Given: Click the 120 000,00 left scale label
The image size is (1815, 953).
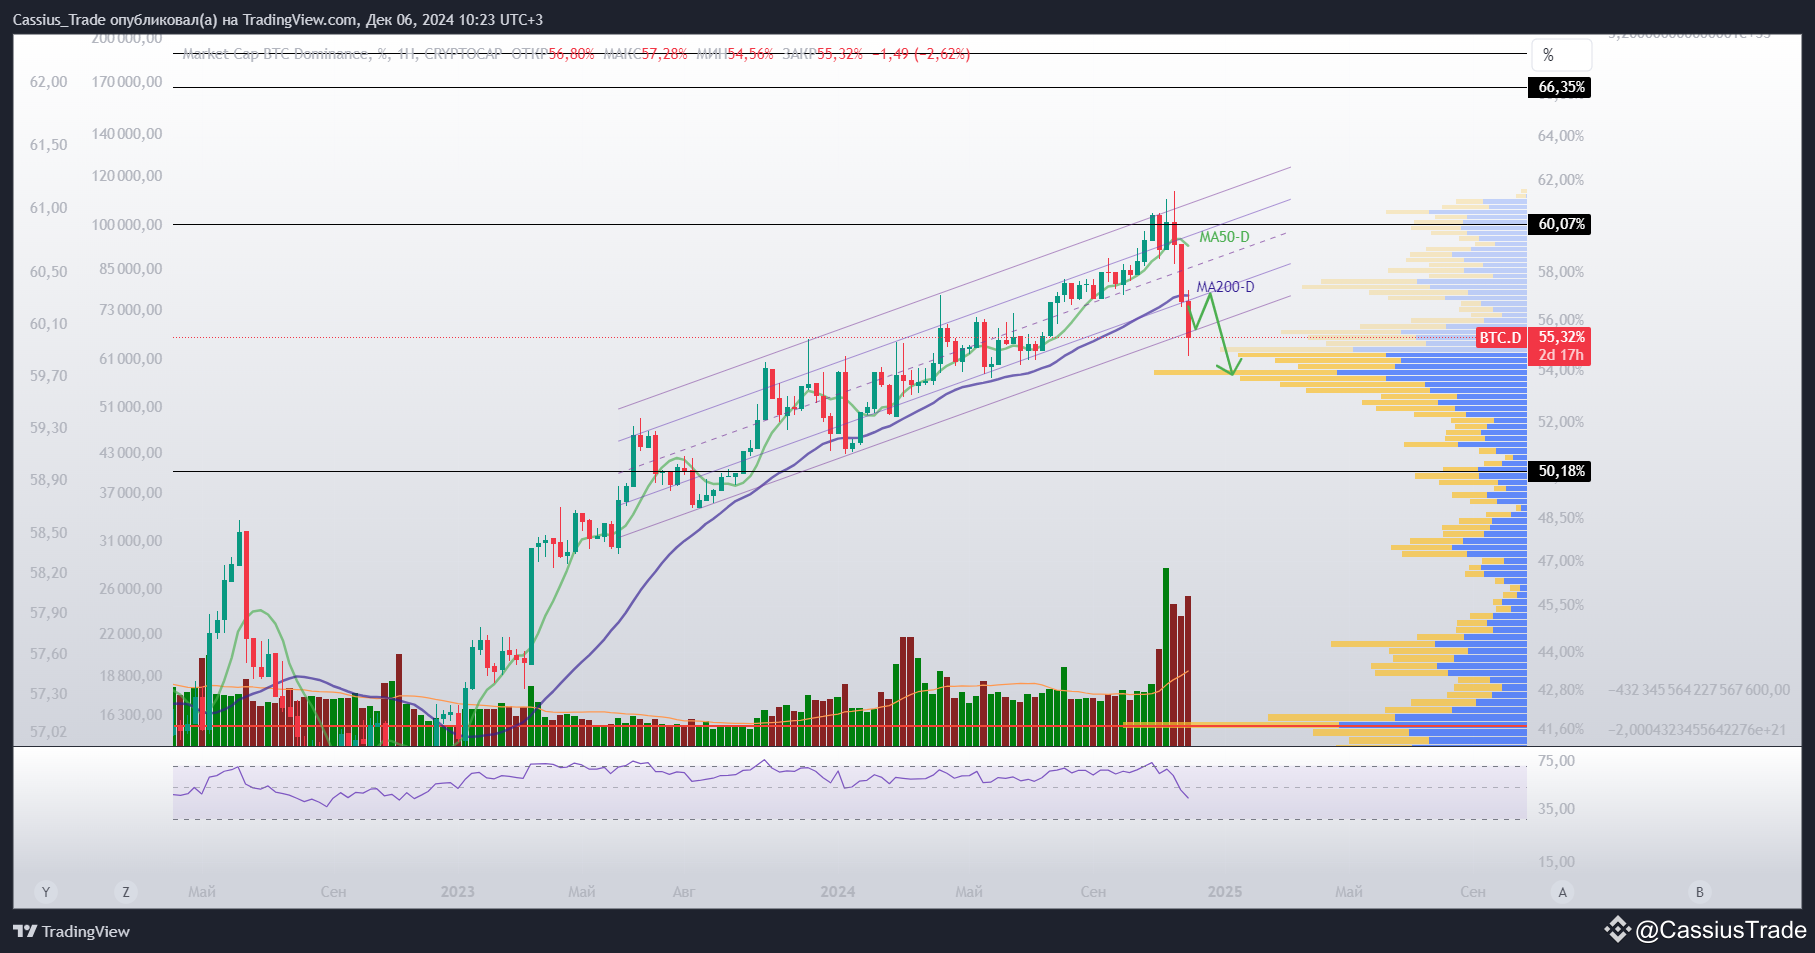Looking at the screenshot, I should (x=127, y=176).
